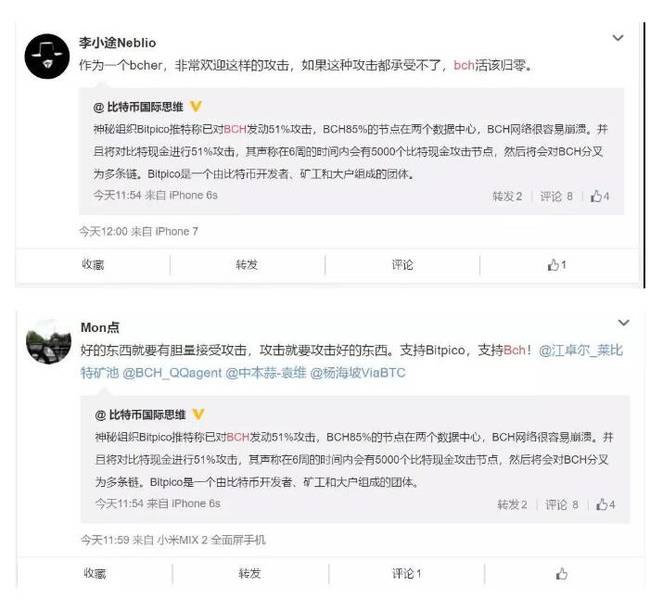Like the quoted post in second card
Viewport: 650px width, 599px height.
click(606, 504)
